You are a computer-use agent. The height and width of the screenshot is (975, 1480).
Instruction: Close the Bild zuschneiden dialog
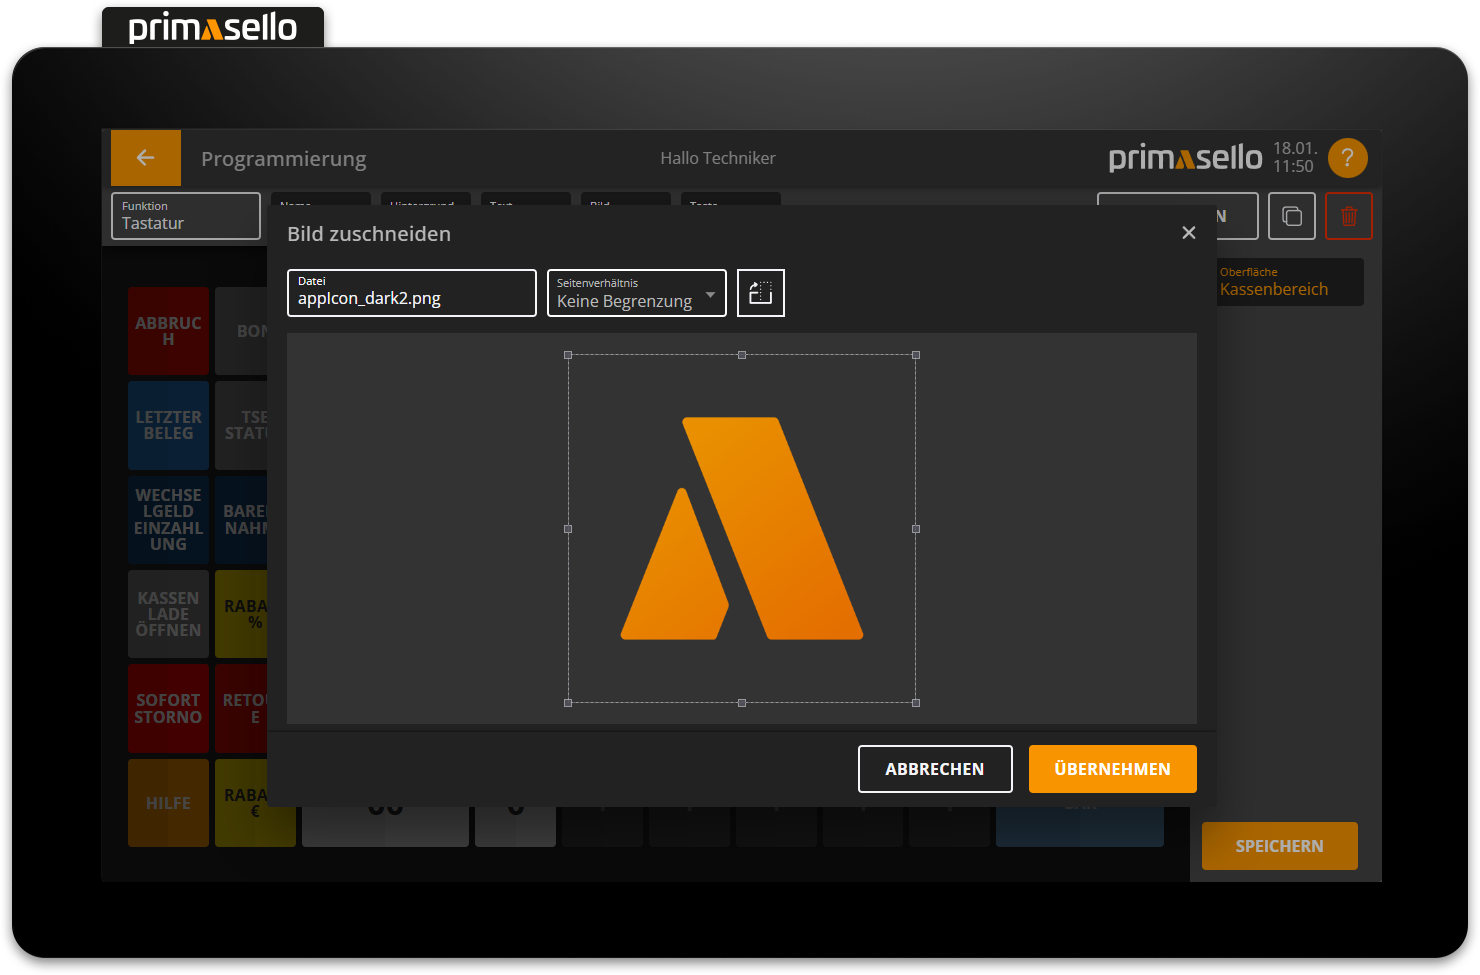[x=1188, y=233]
